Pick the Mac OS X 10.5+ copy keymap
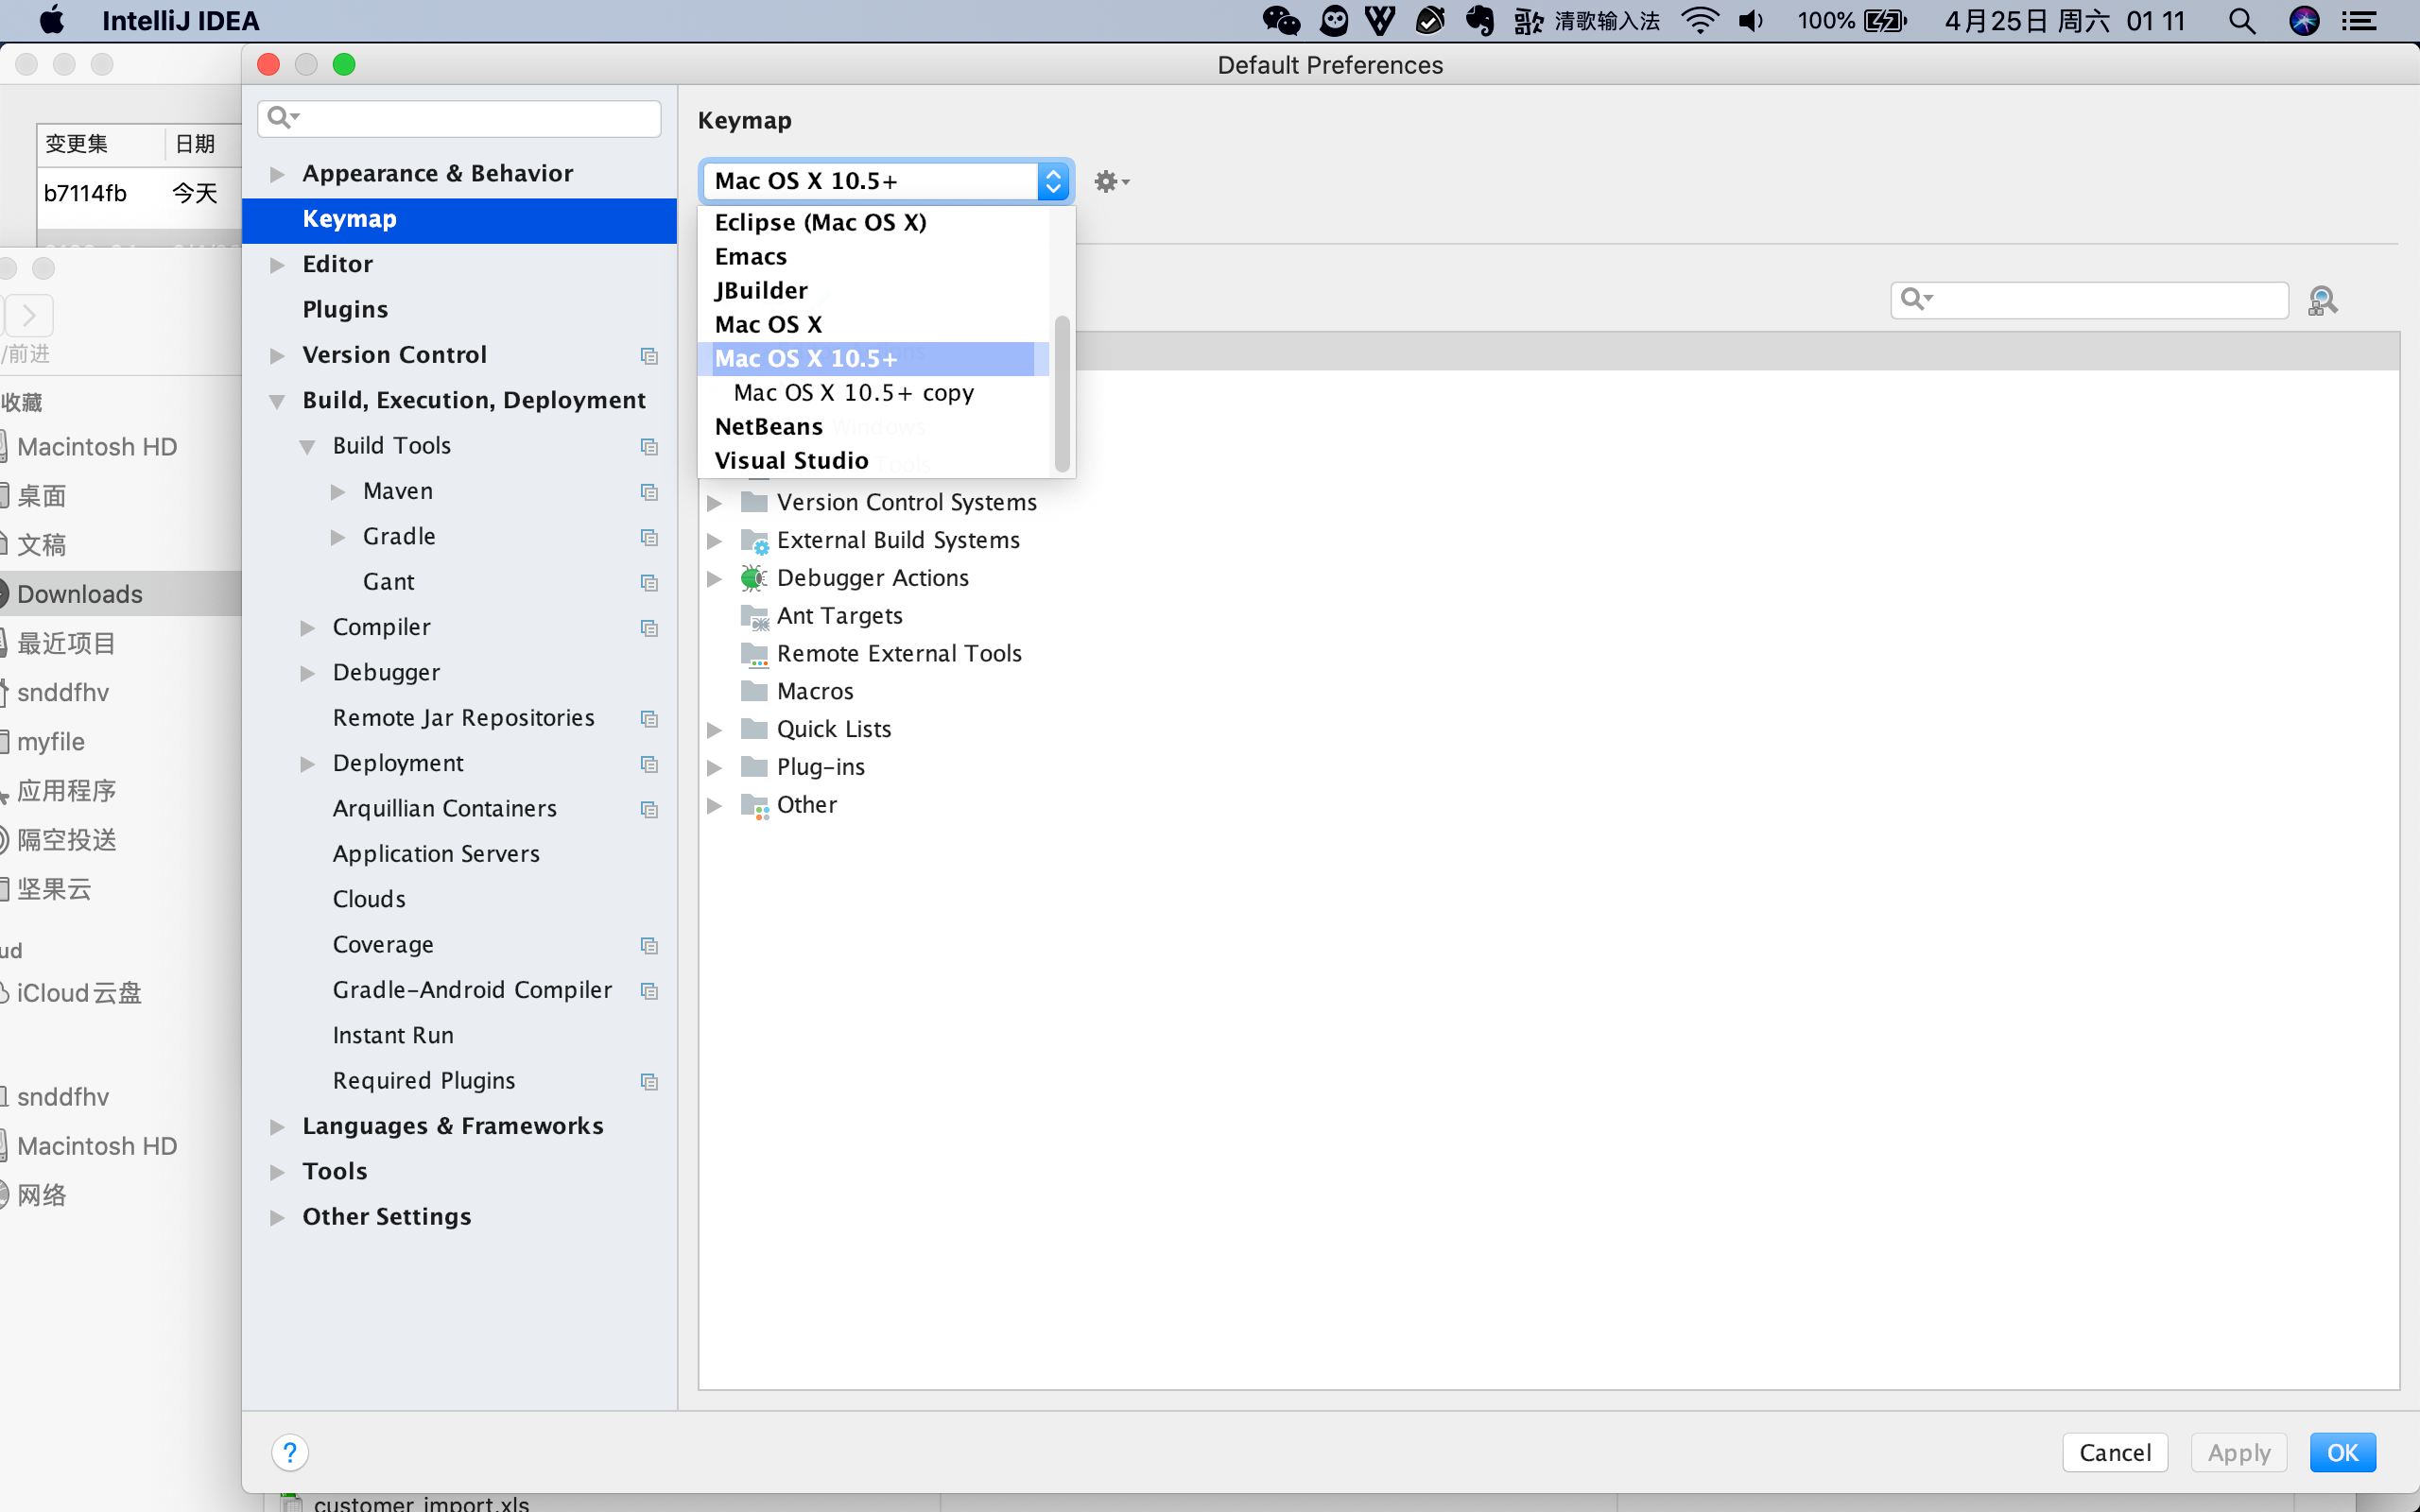The height and width of the screenshot is (1512, 2420). [x=853, y=393]
